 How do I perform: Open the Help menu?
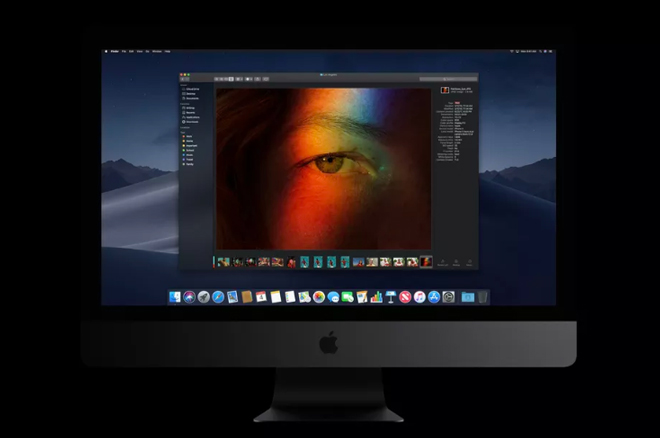[x=168, y=51]
